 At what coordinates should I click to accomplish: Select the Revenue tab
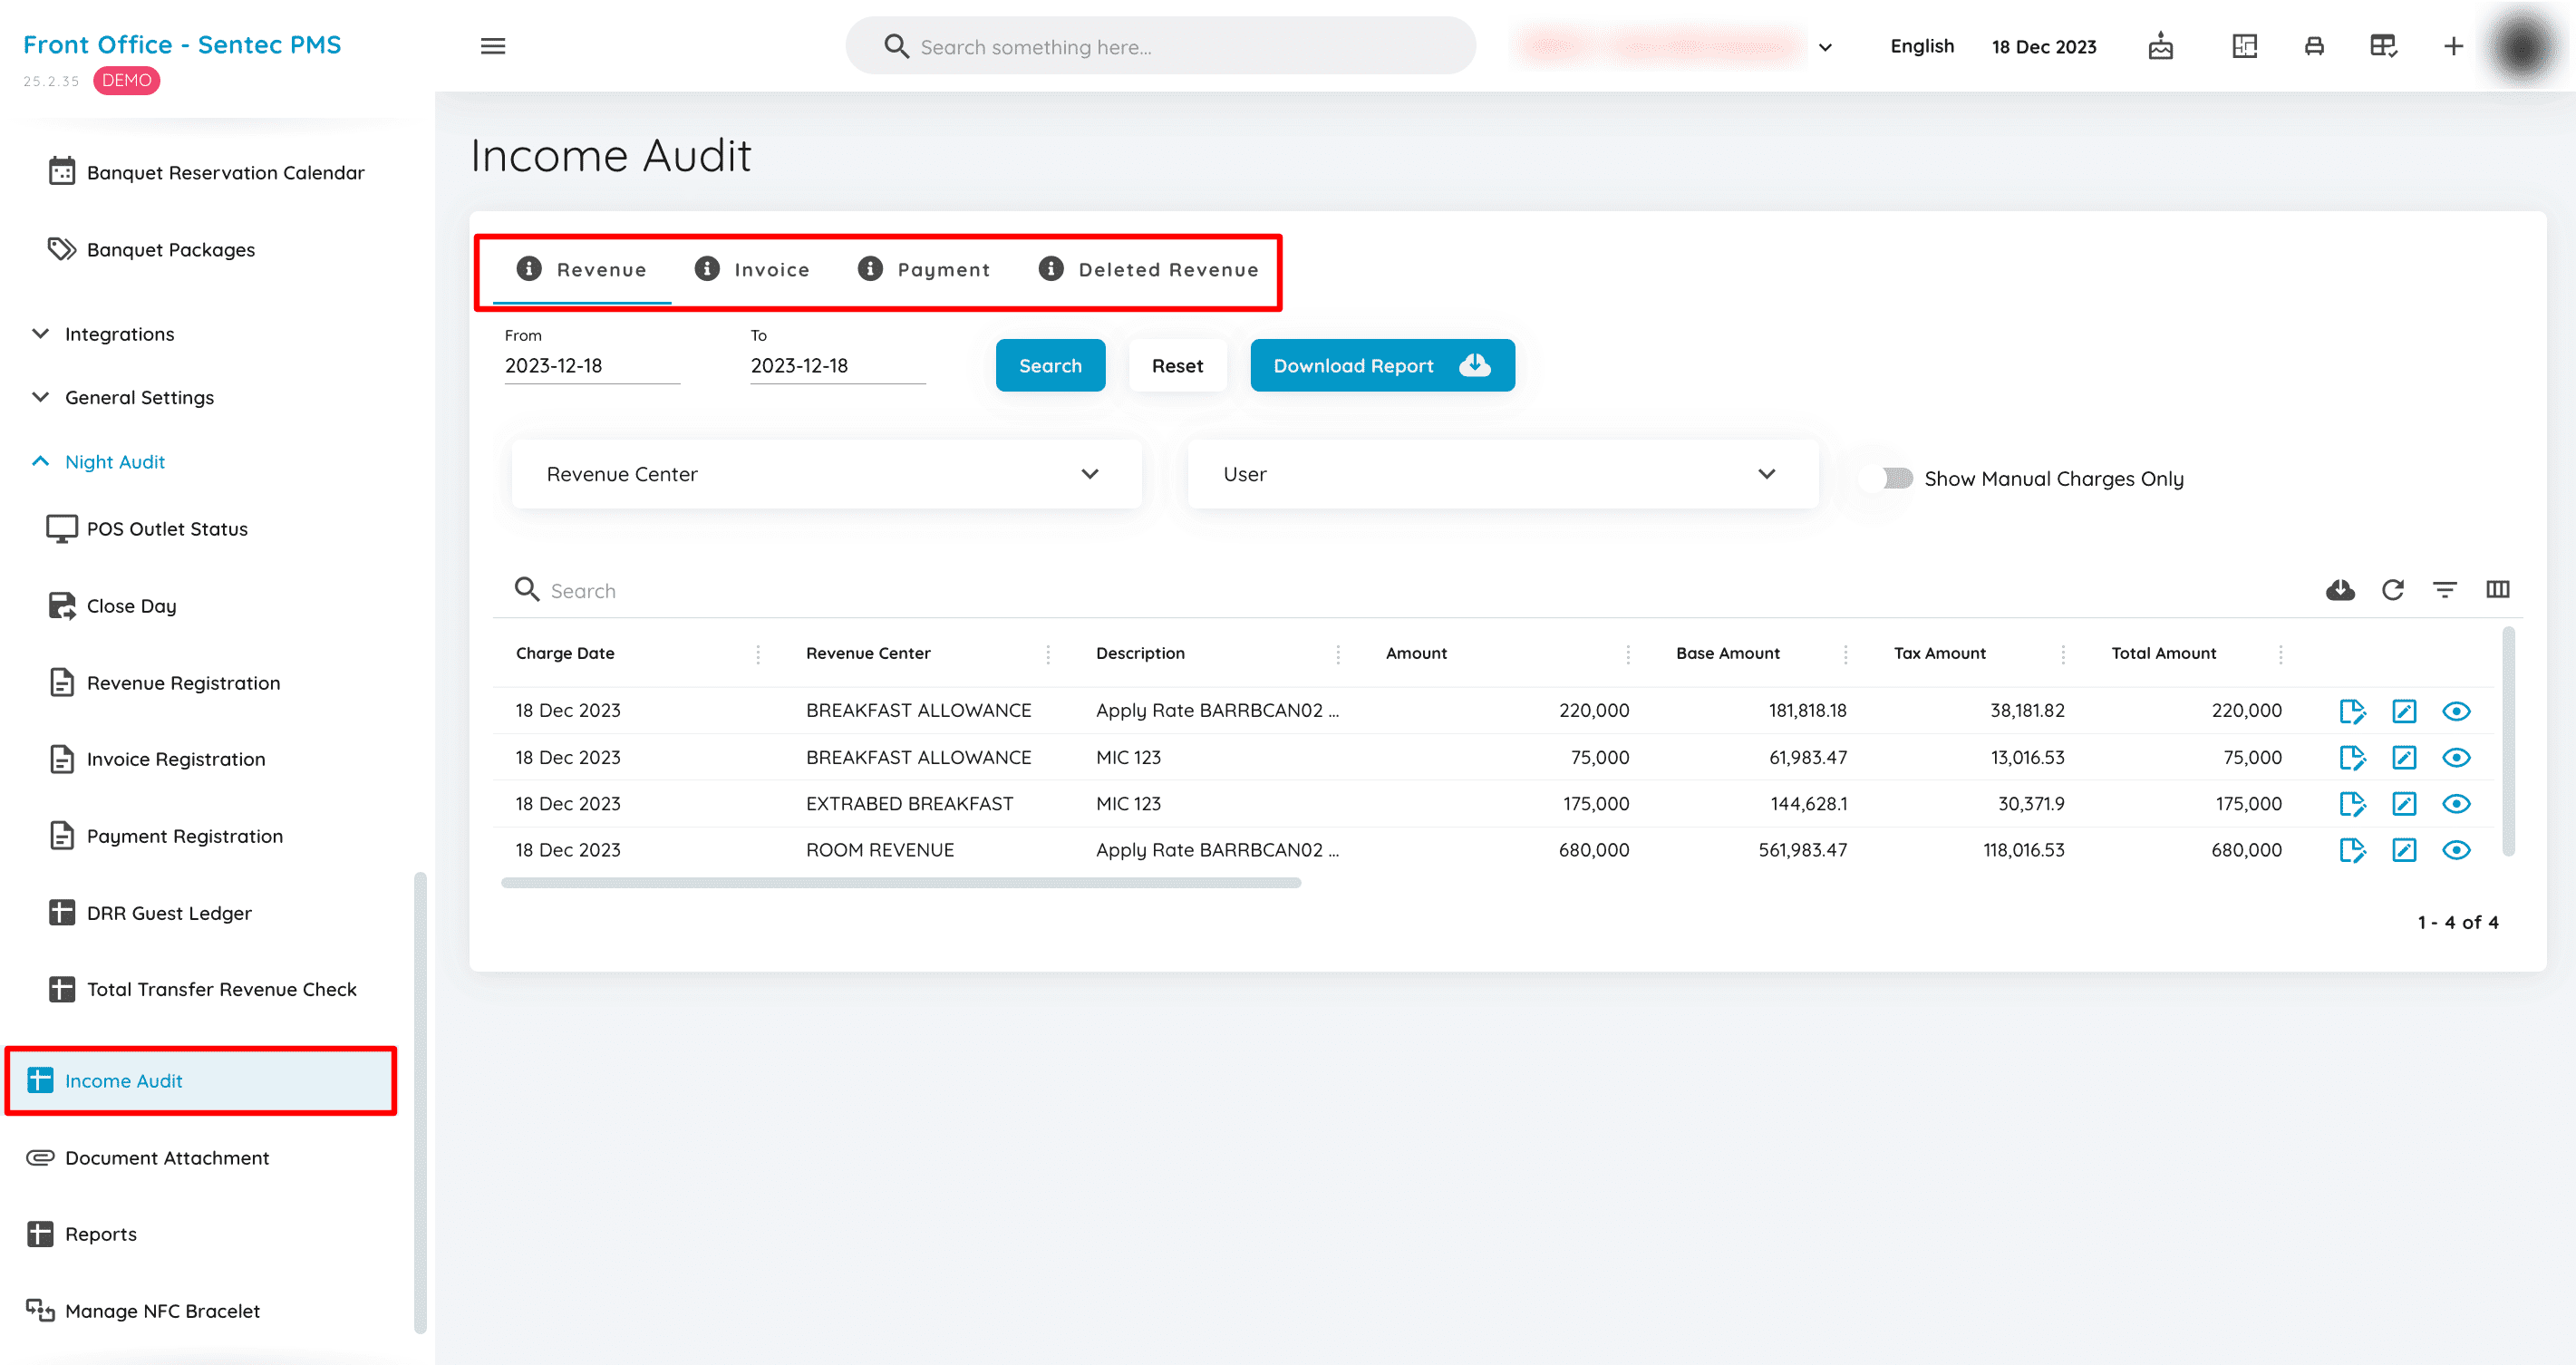point(582,270)
